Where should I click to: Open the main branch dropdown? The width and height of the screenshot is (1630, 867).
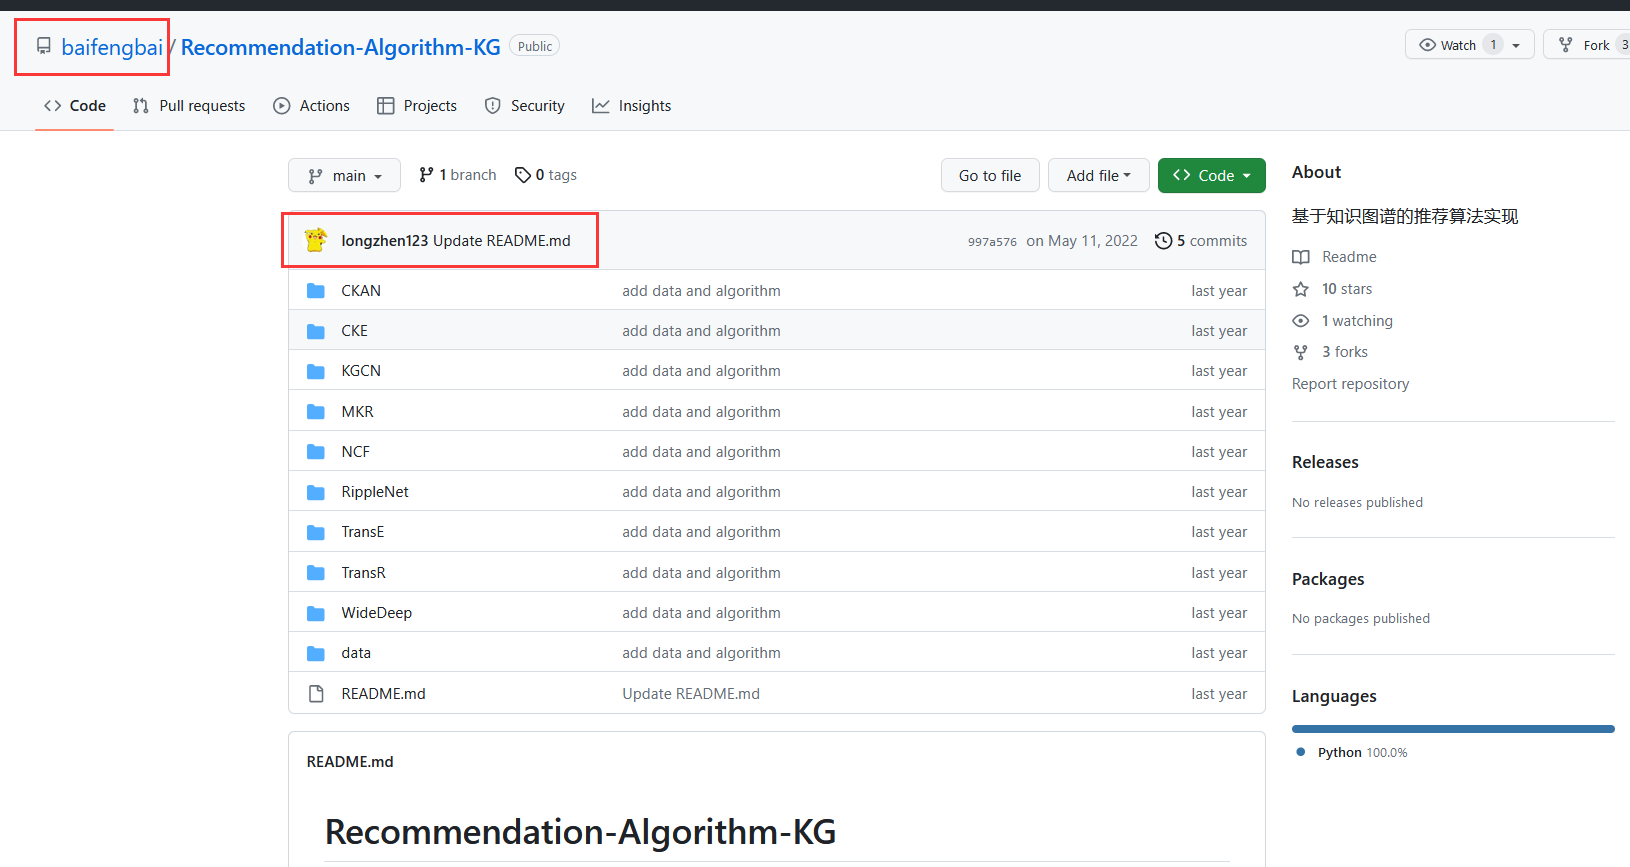point(344,175)
